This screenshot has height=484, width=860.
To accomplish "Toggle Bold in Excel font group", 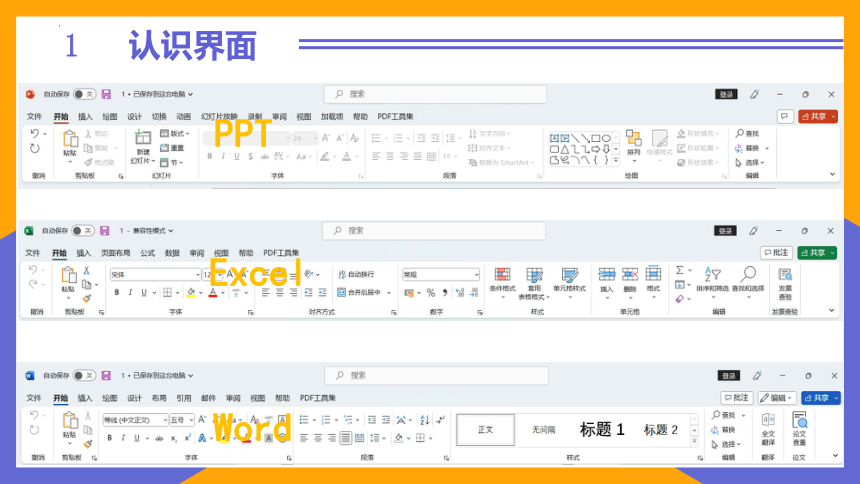I will click(116, 292).
